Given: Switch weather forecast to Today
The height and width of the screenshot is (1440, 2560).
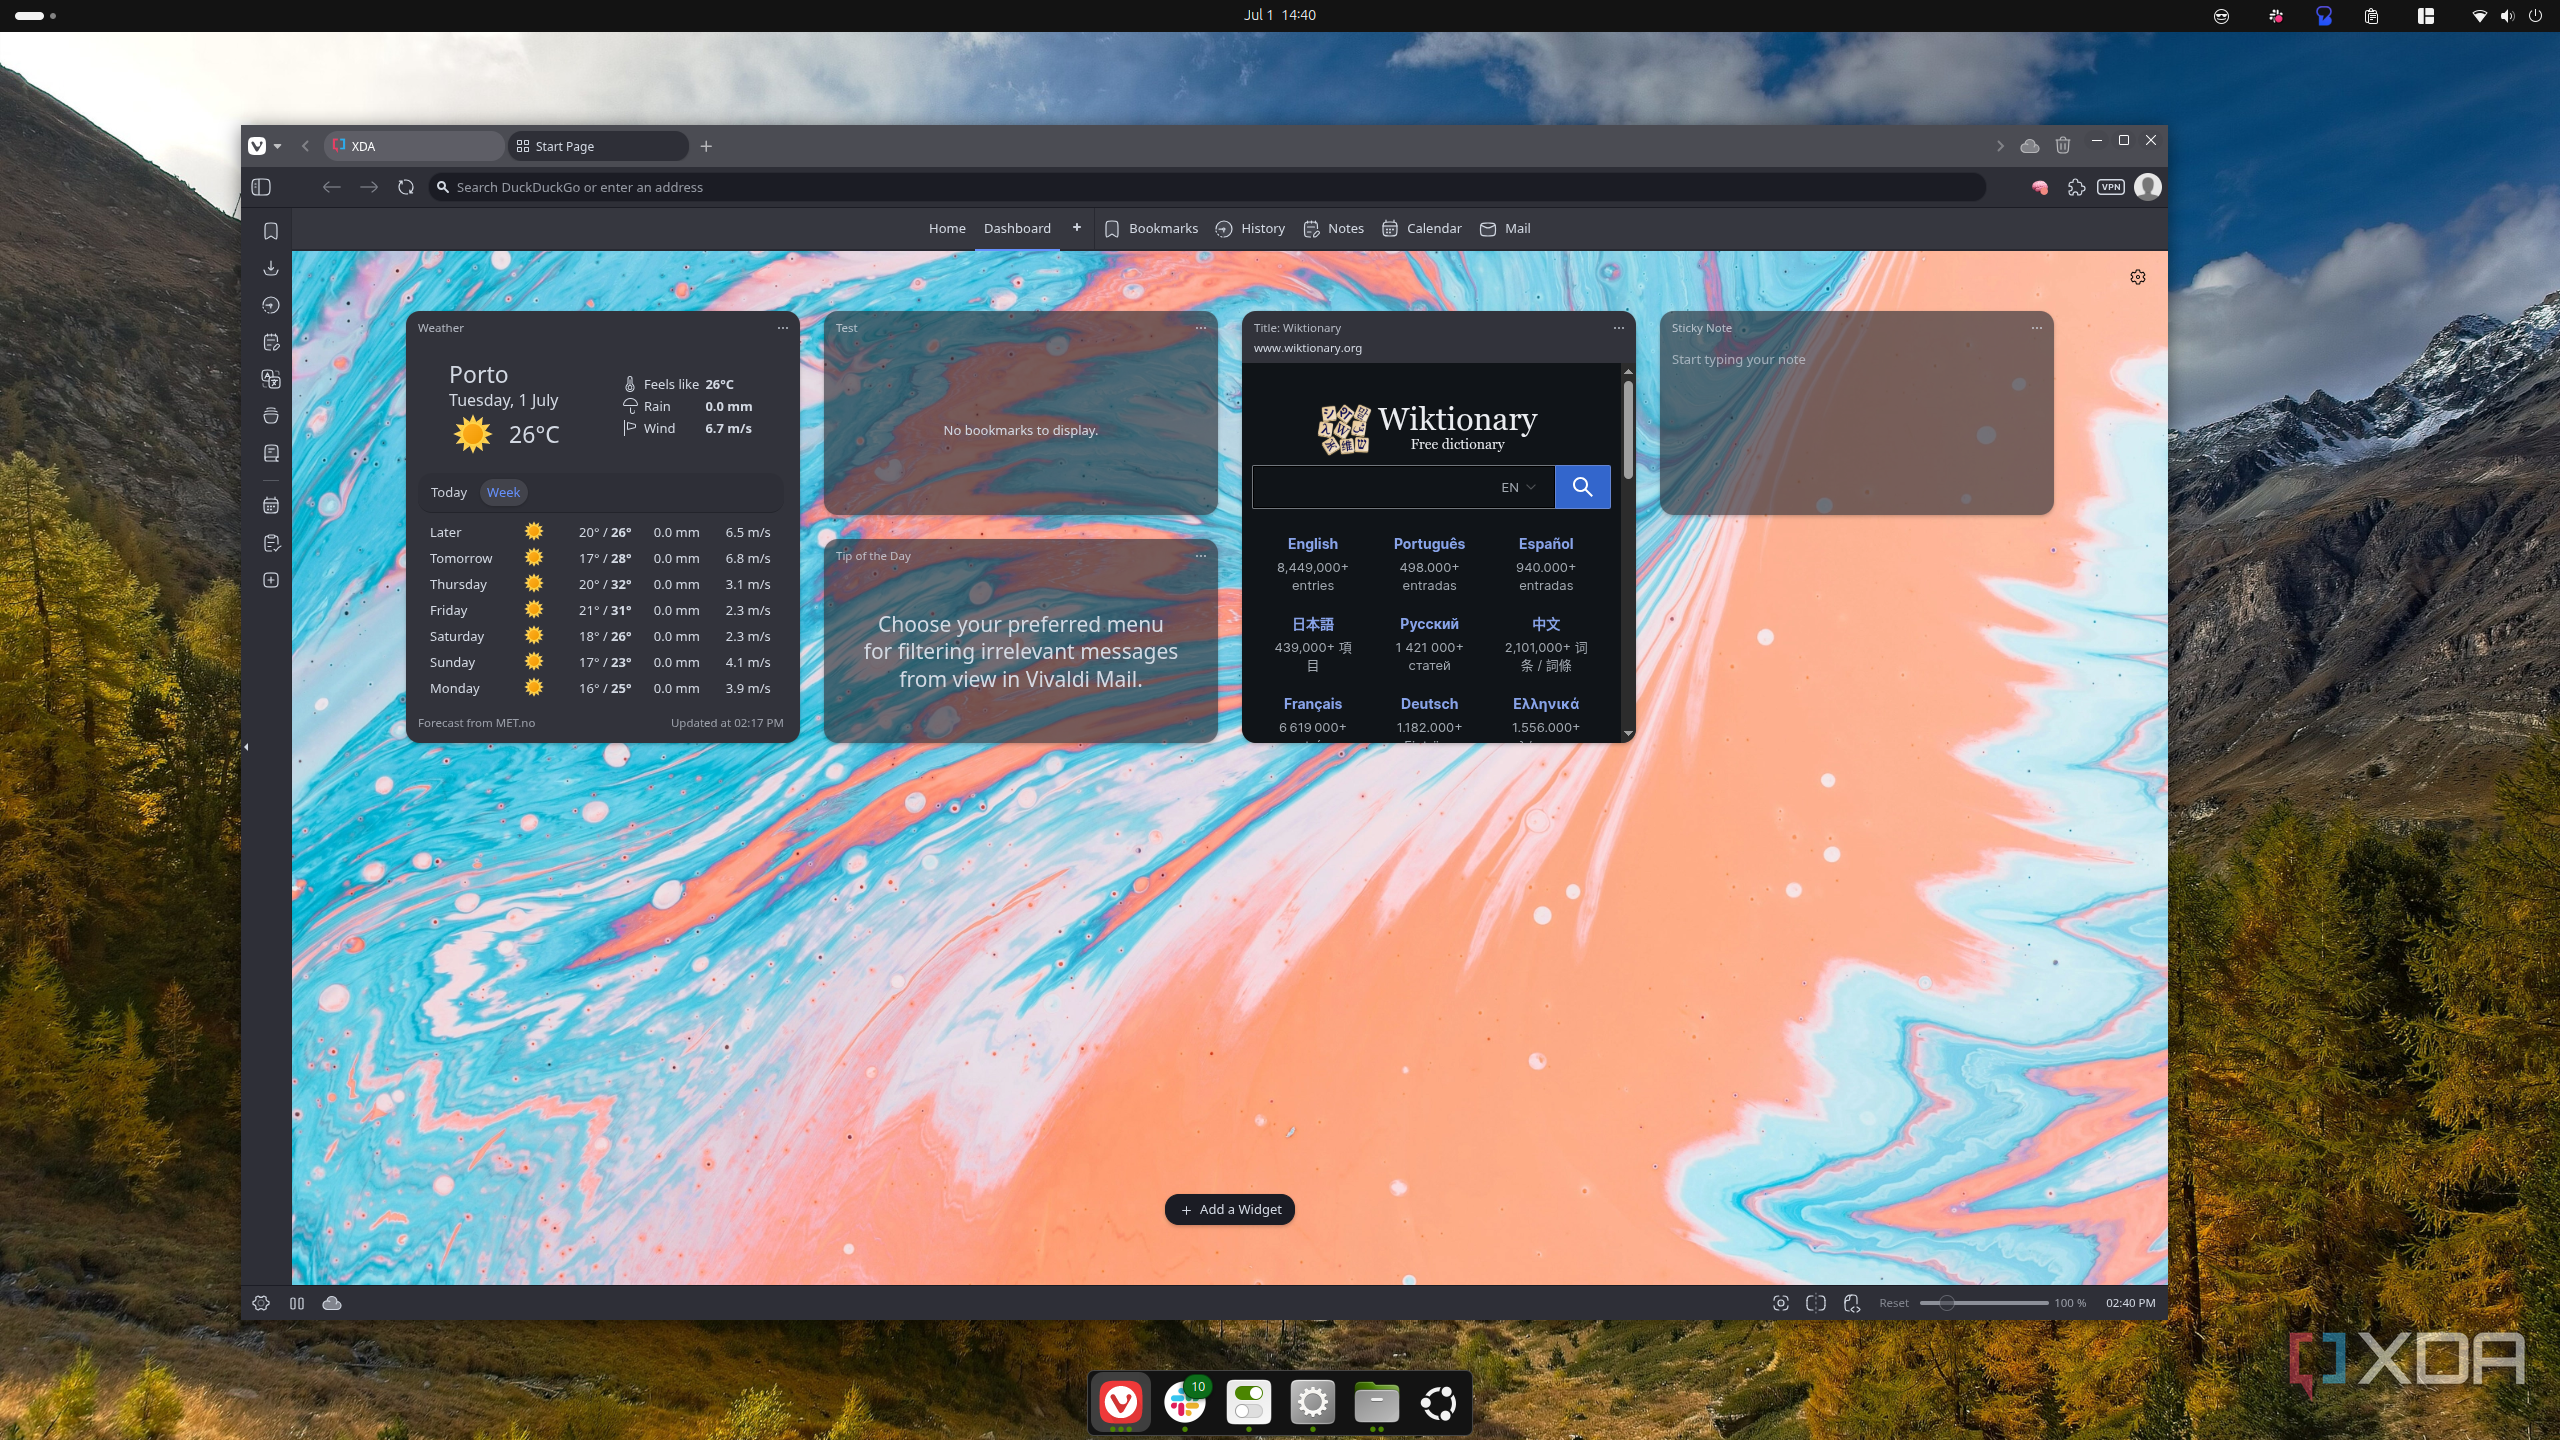Looking at the screenshot, I should pos(448,492).
